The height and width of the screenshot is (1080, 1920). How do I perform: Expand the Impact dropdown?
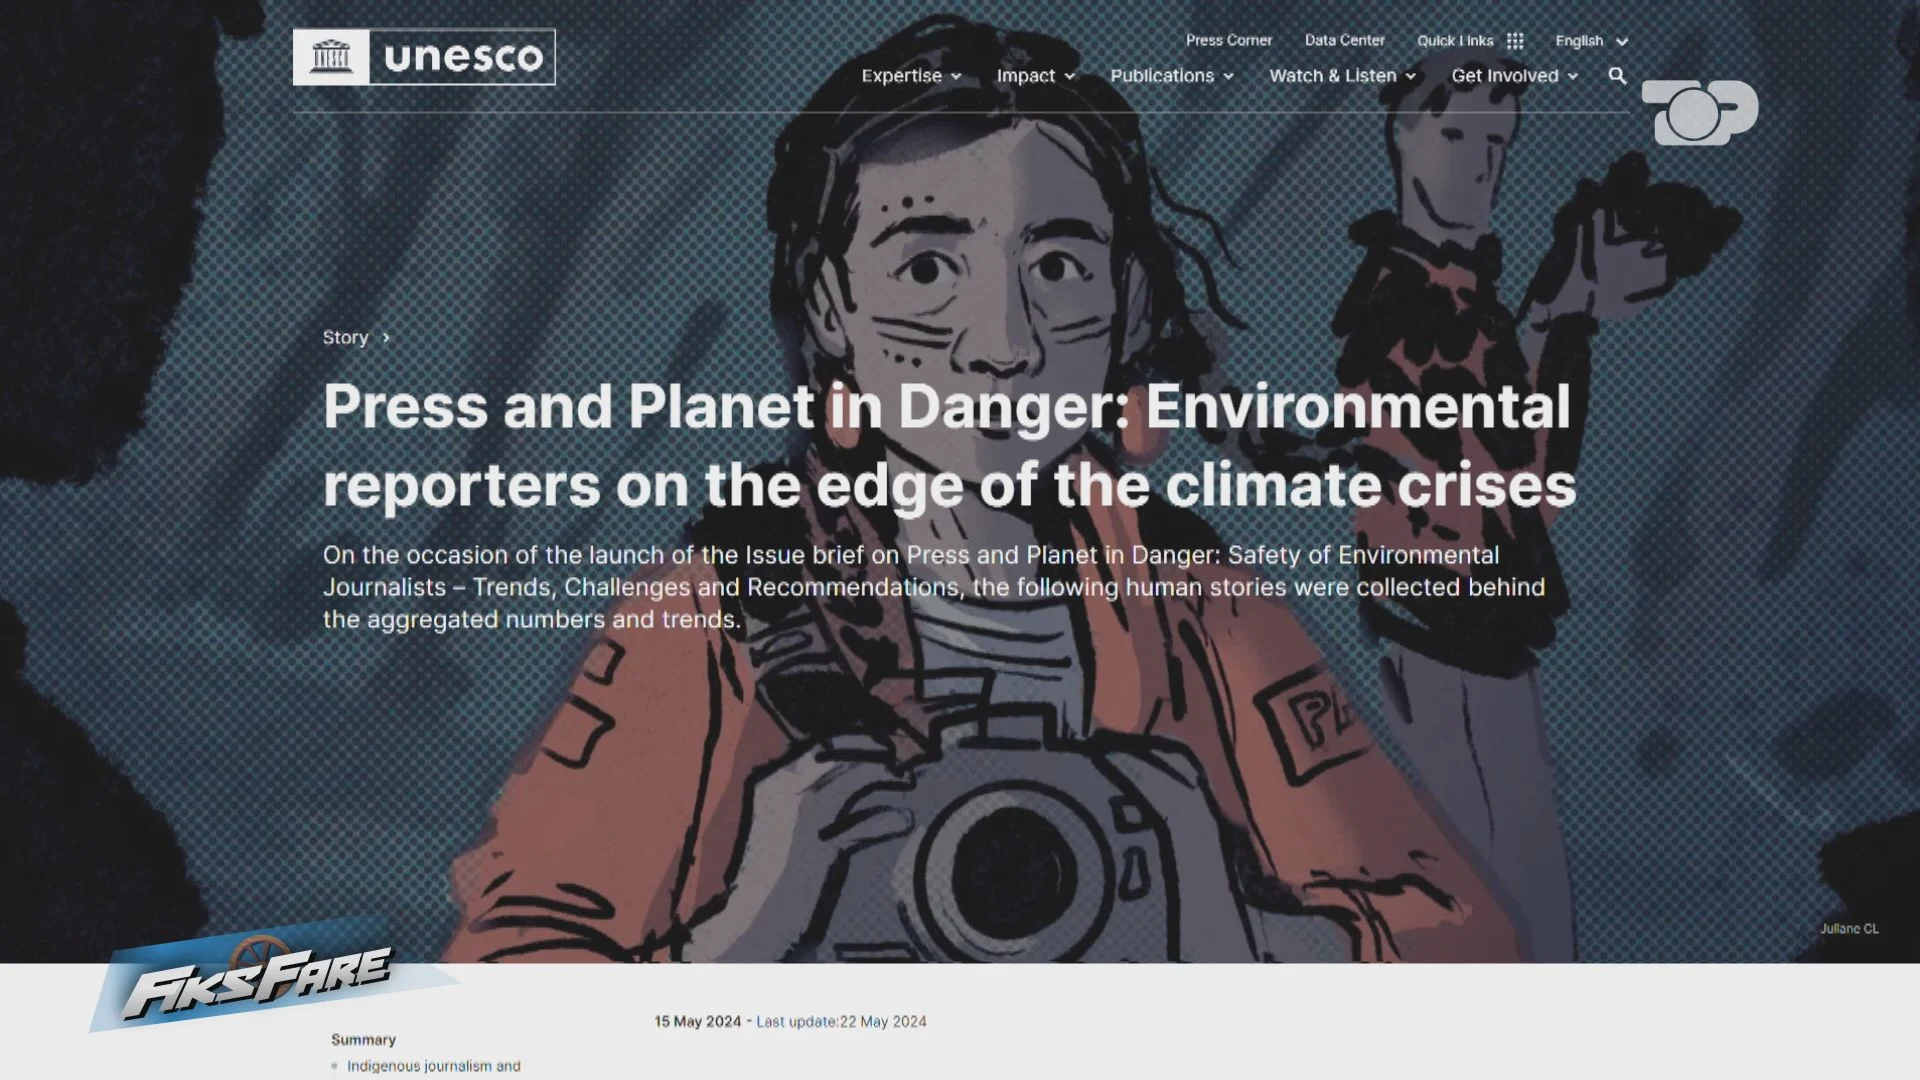pos(1035,76)
